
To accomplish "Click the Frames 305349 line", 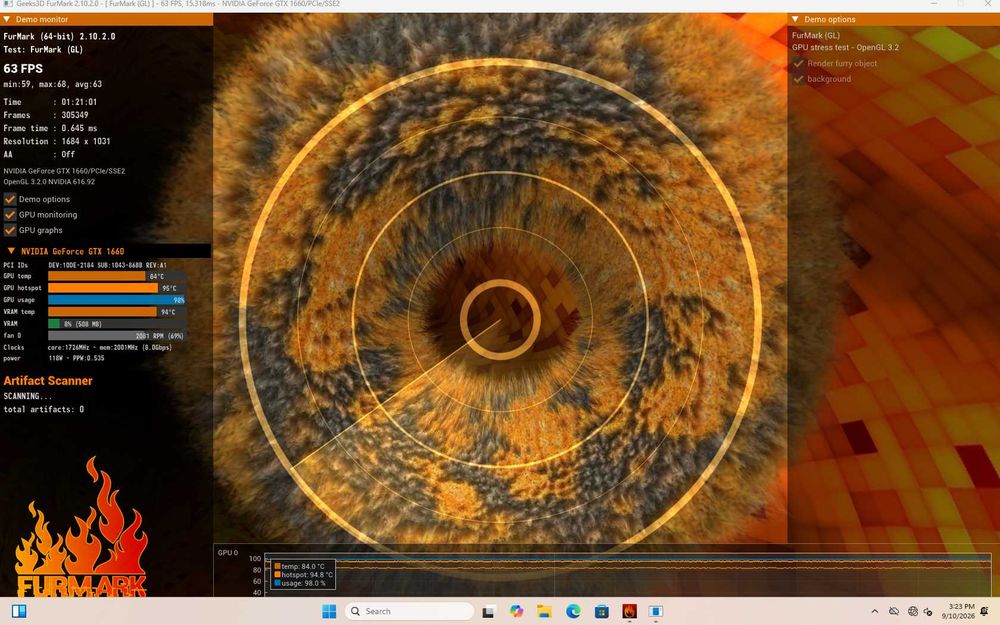I will (46, 115).
